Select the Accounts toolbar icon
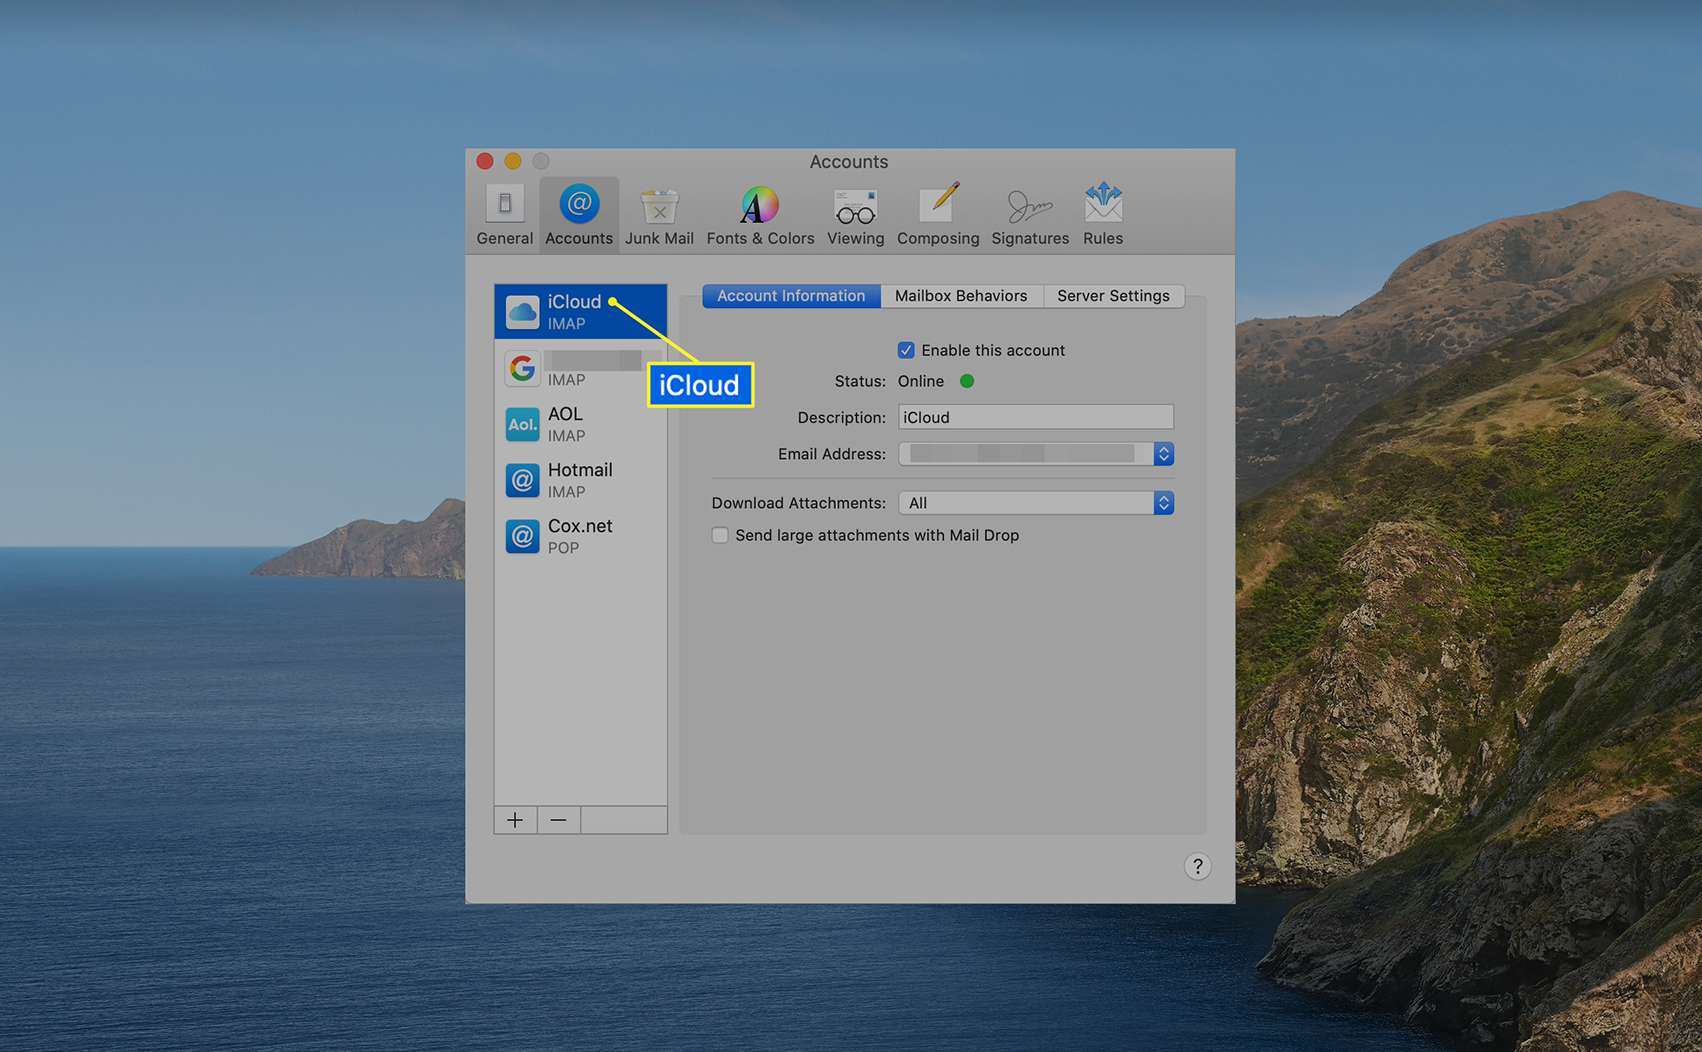Screen dimensions: 1702x1052 579,214
